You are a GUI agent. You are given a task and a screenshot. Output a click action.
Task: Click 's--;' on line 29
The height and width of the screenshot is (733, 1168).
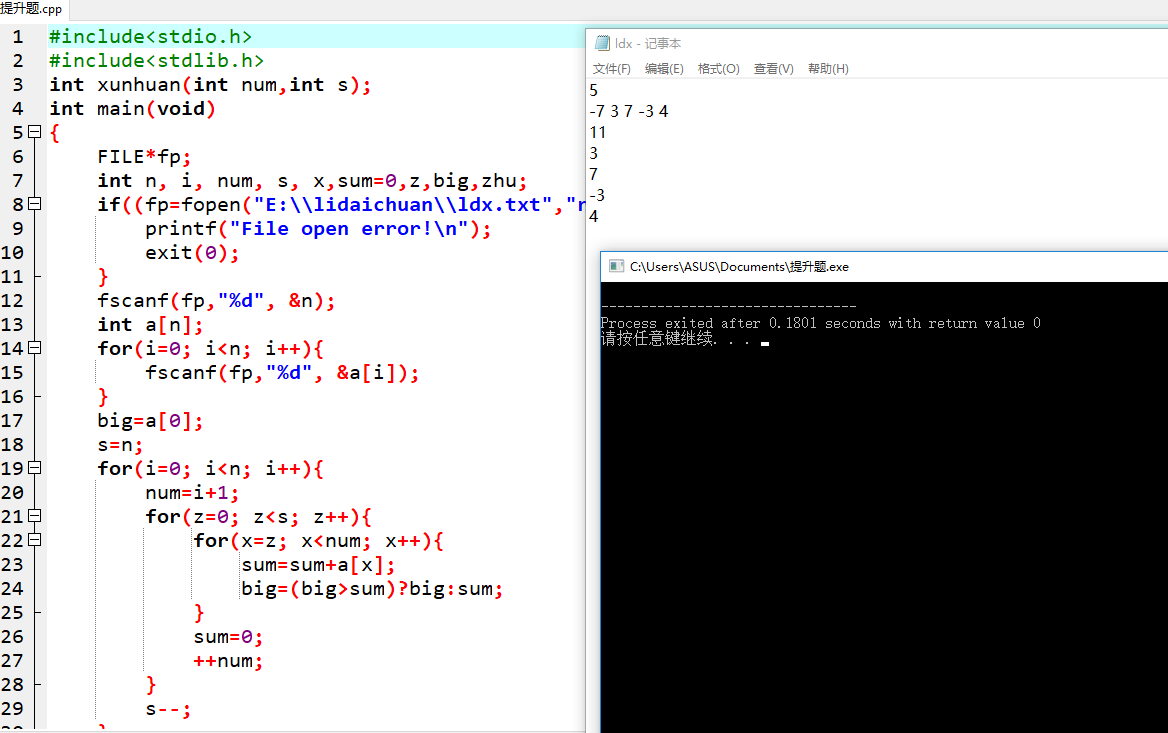coord(168,708)
